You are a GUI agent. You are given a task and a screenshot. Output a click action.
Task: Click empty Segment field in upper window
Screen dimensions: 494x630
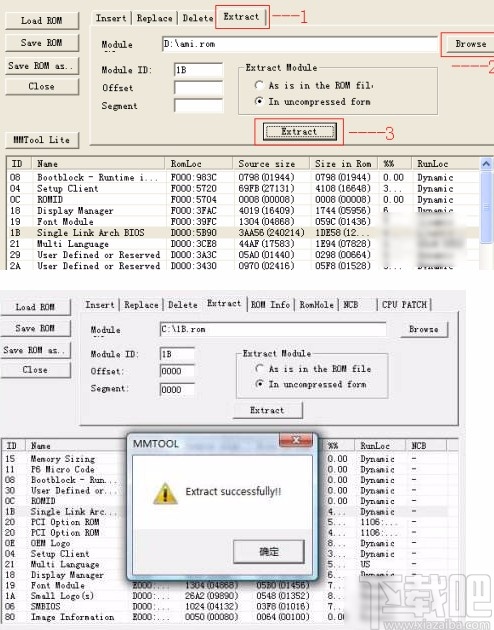198,106
